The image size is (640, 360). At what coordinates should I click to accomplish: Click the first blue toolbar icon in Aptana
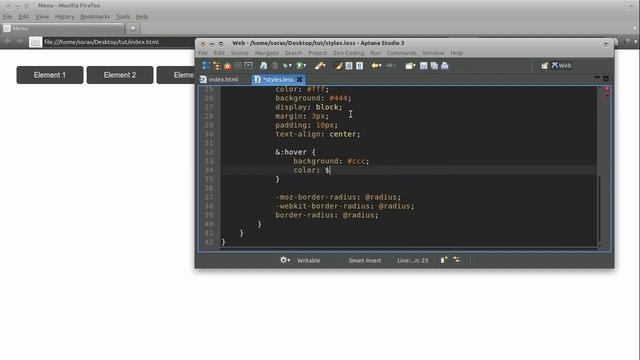206,66
